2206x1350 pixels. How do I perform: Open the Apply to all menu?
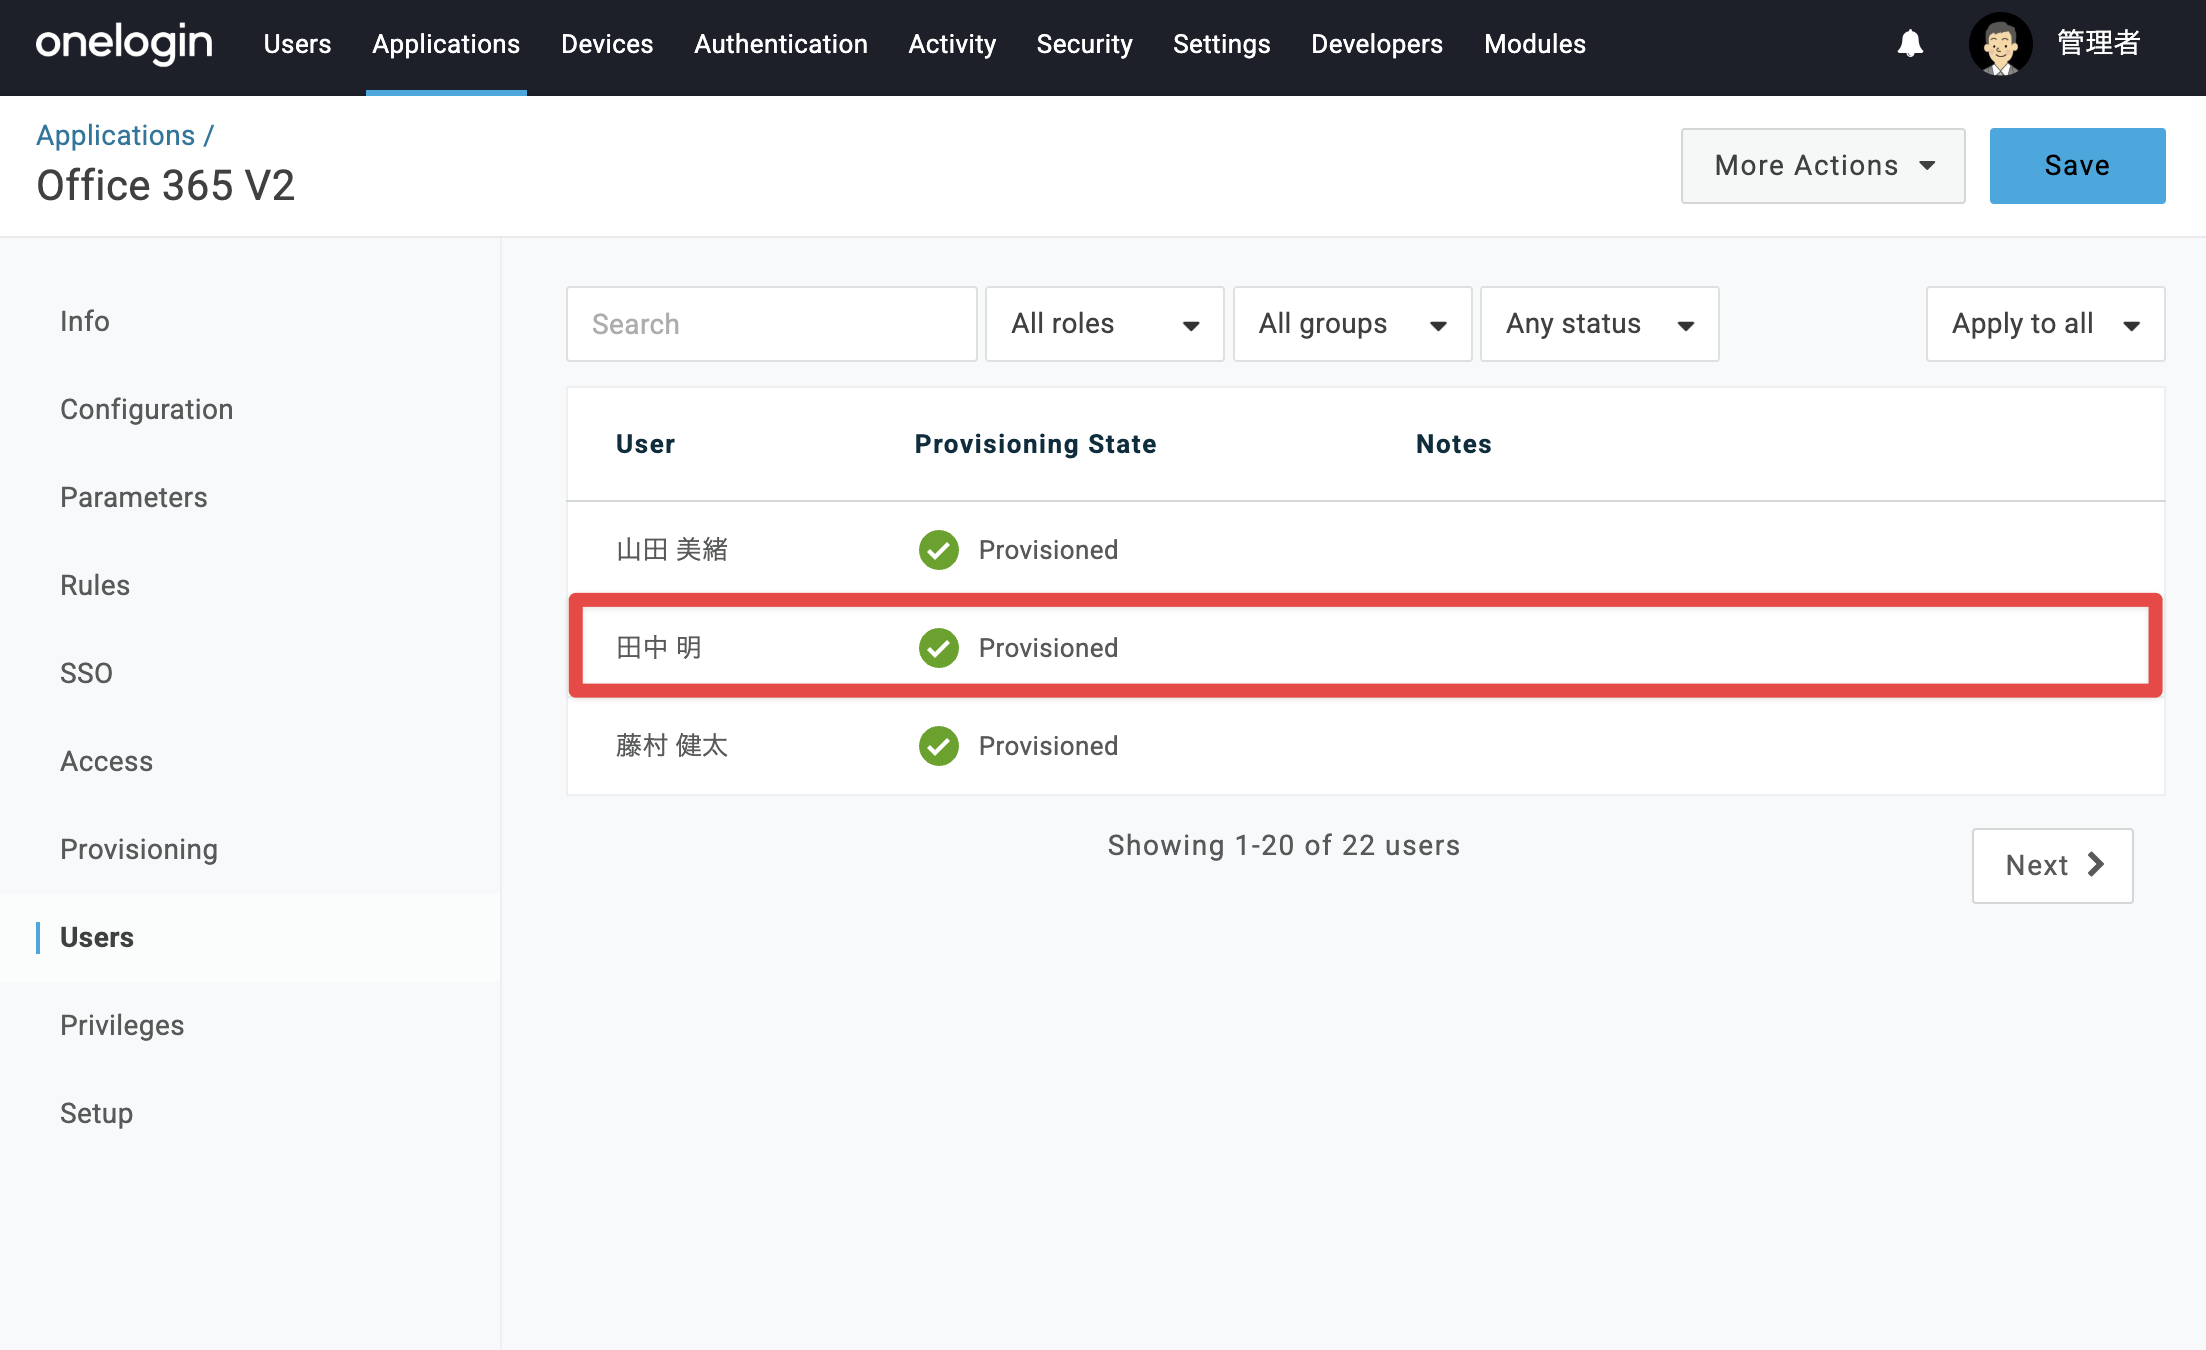click(2045, 324)
